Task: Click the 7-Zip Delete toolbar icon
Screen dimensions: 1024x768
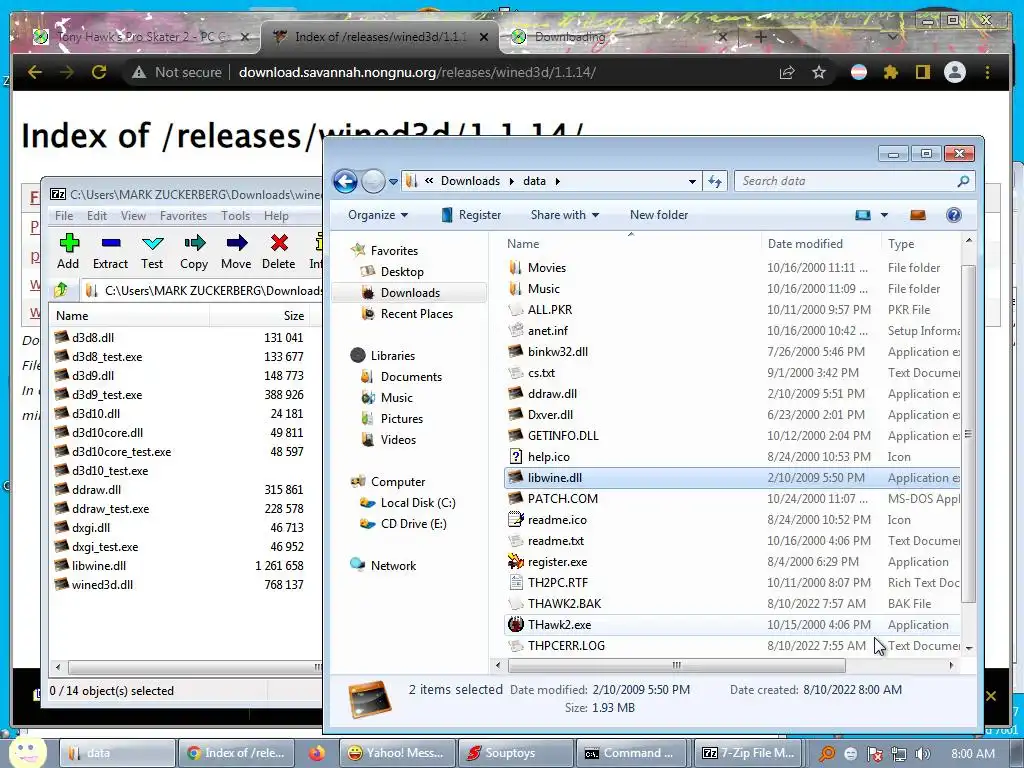Action: 279,244
